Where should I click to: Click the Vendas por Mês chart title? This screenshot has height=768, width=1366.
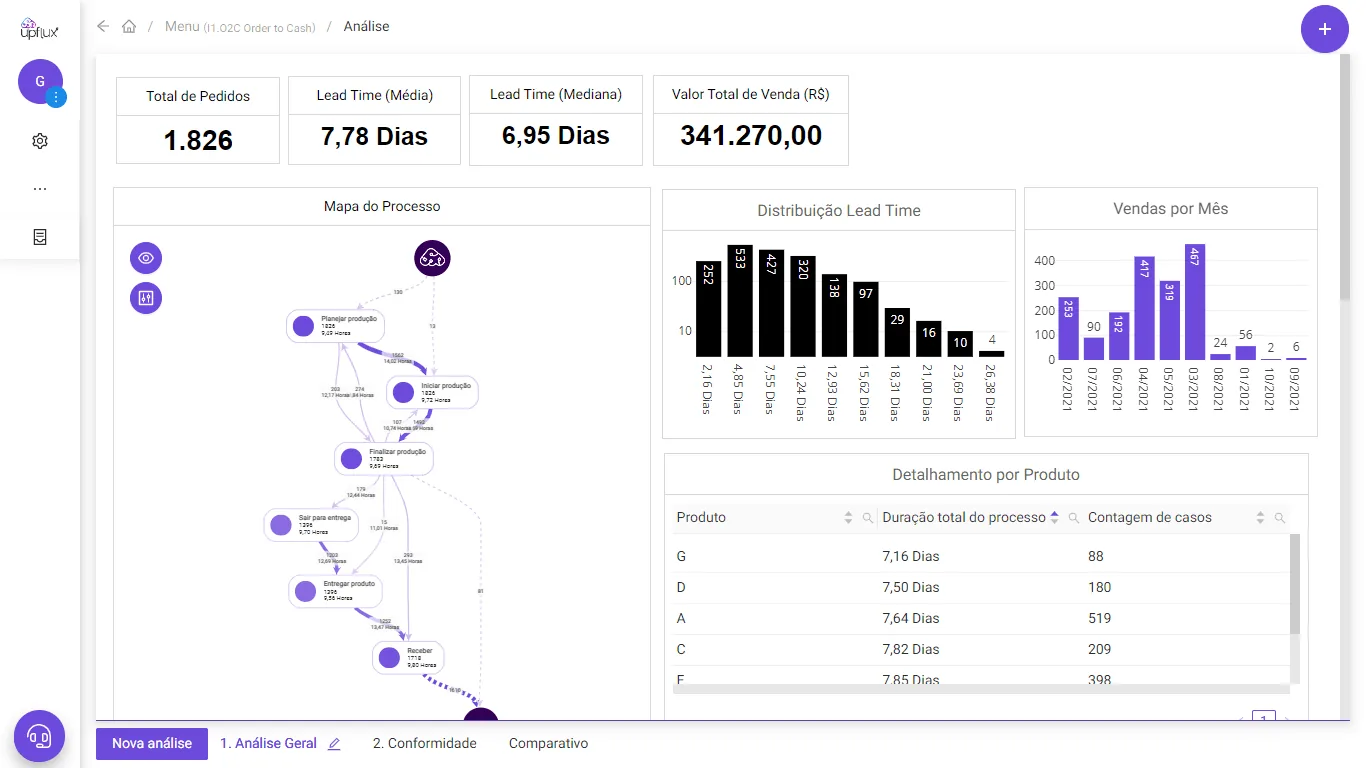click(x=1171, y=209)
